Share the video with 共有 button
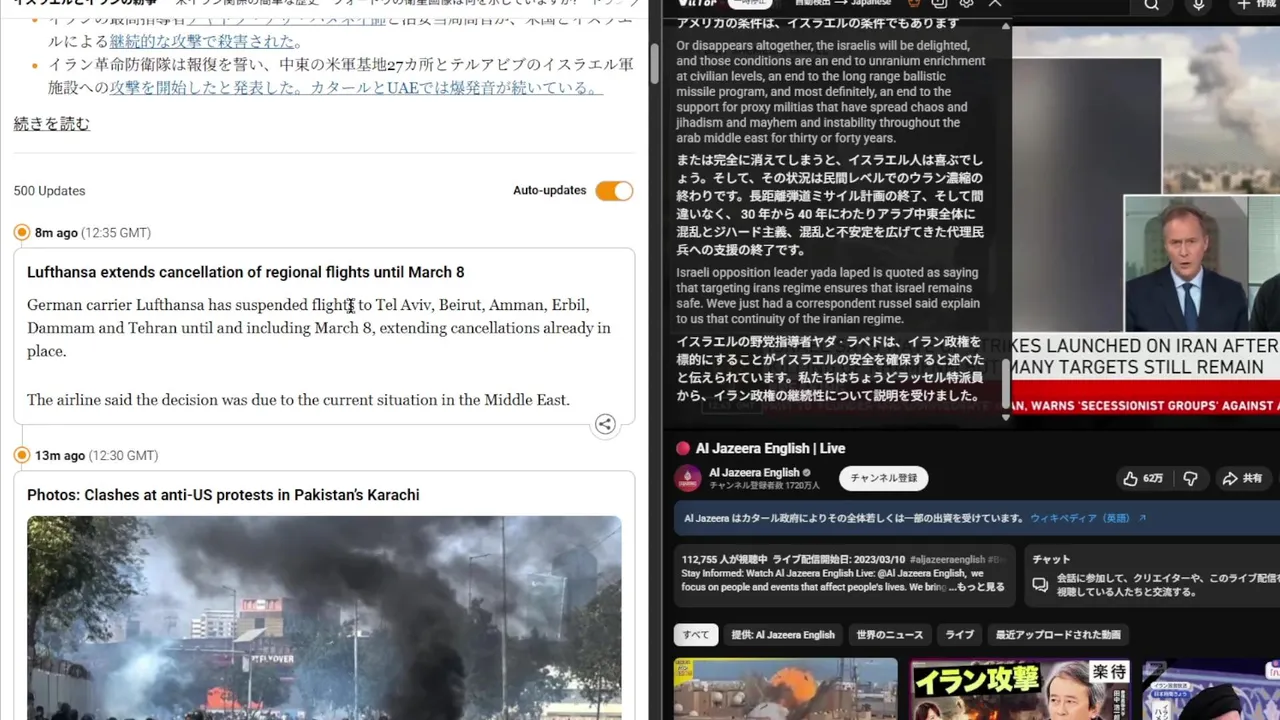 1242,479
